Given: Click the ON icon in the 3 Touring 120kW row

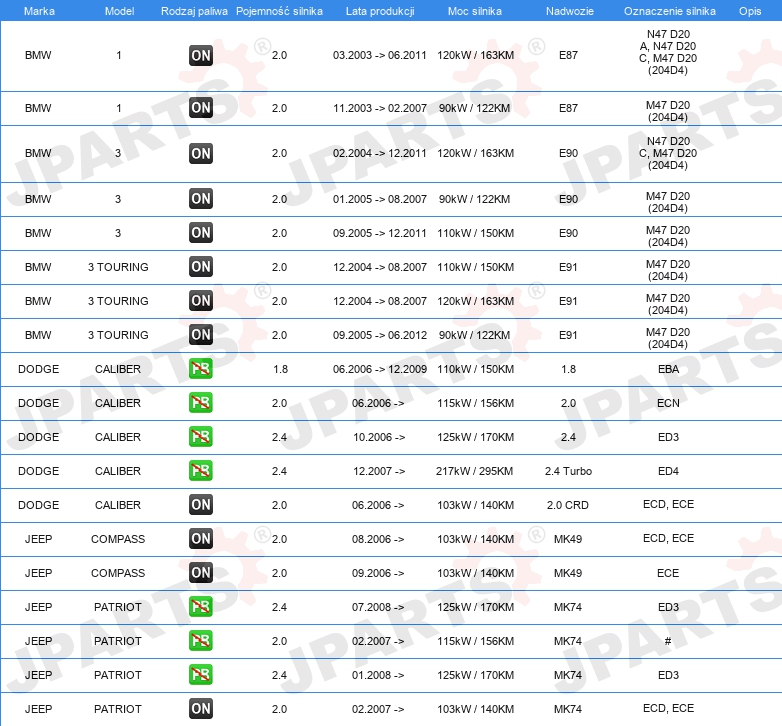Looking at the screenshot, I should click(x=200, y=300).
